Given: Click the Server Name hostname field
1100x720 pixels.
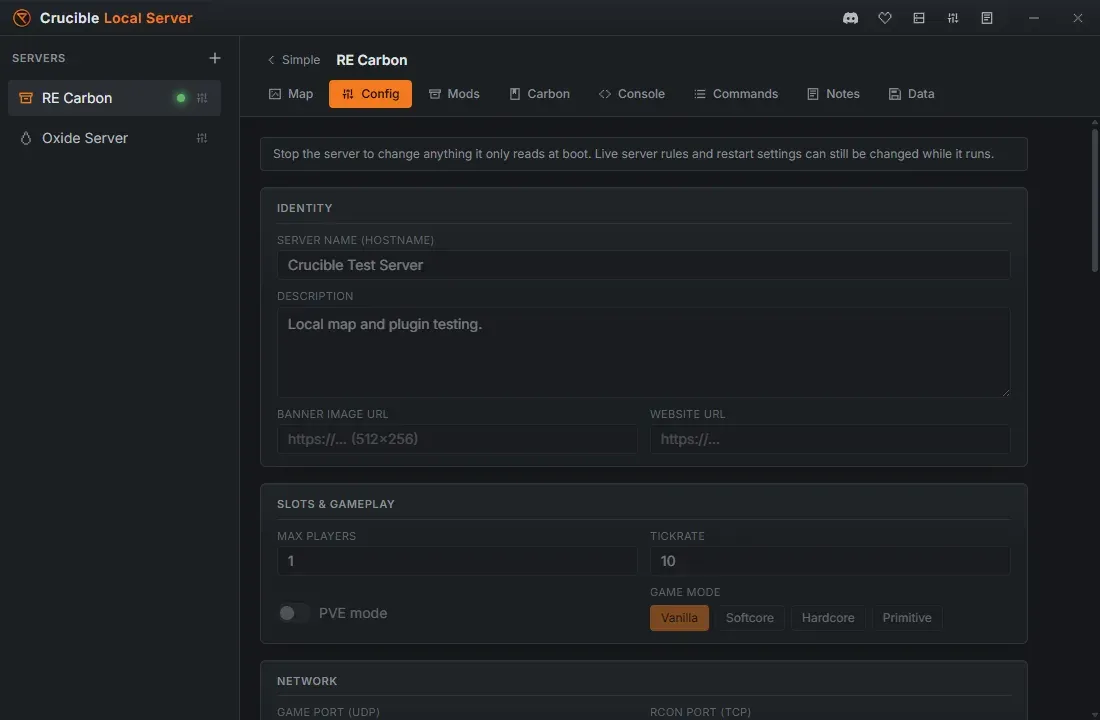Looking at the screenshot, I should point(643,265).
